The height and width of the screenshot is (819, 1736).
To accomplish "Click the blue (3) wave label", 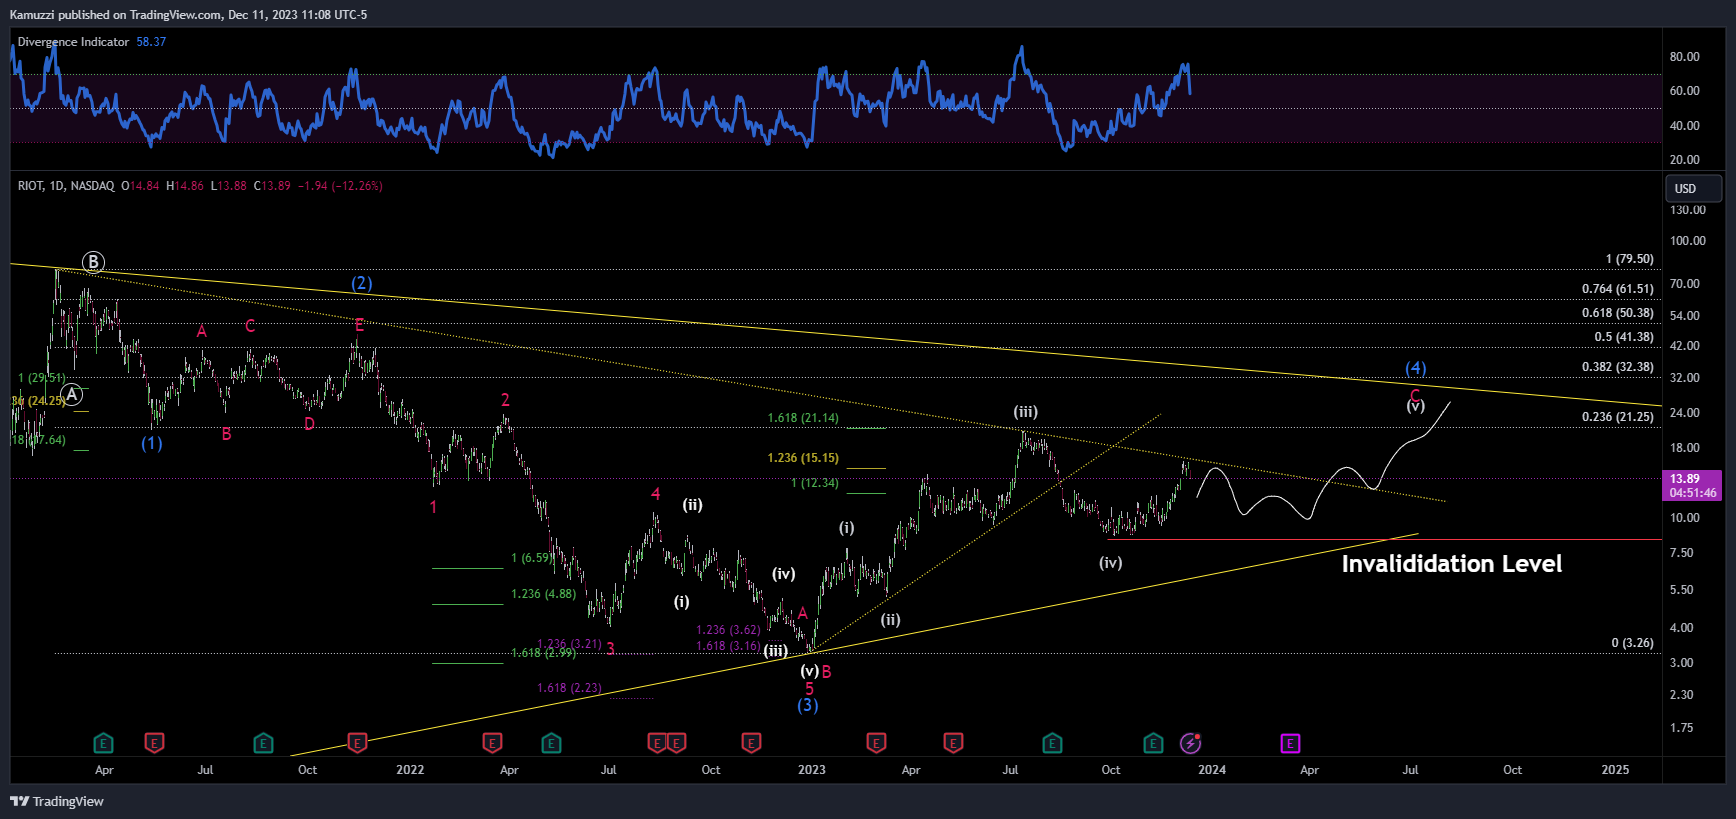I will click(x=808, y=705).
